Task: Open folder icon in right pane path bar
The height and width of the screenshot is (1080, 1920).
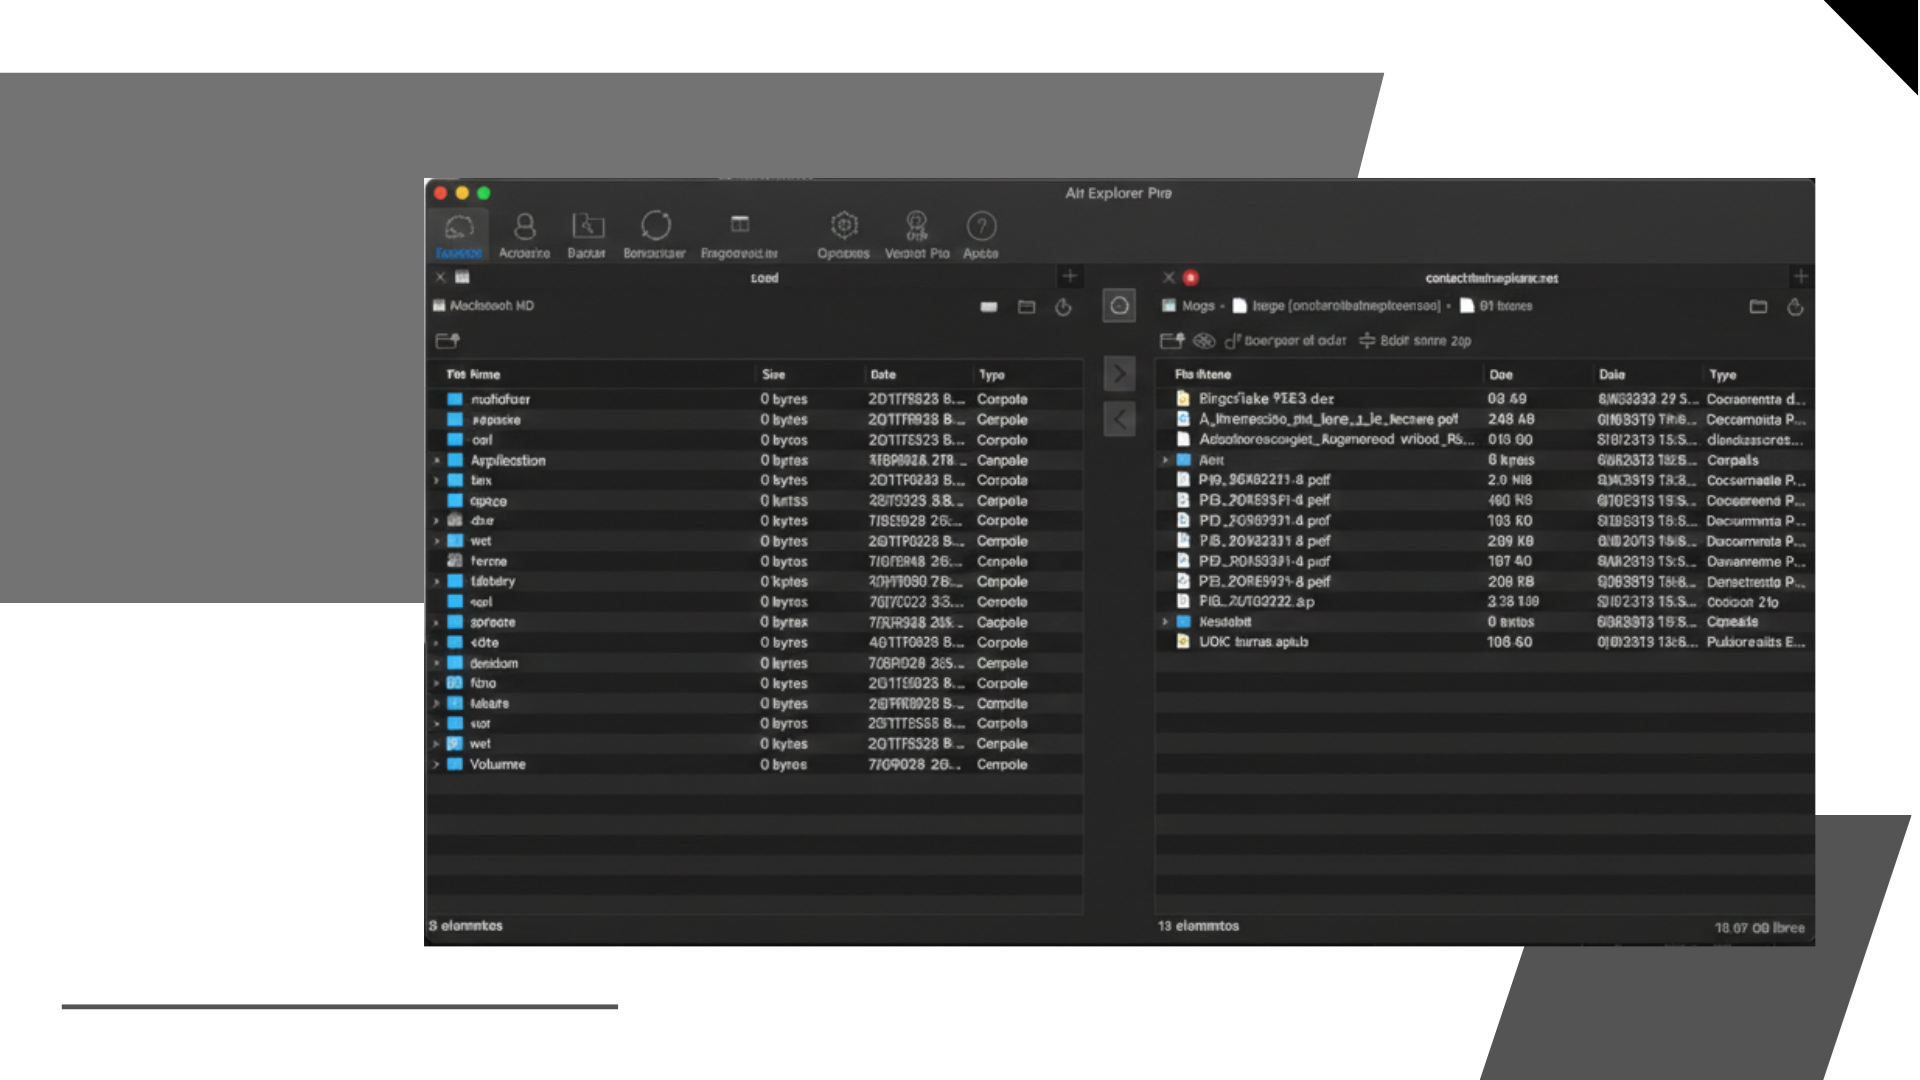Action: coord(1758,307)
